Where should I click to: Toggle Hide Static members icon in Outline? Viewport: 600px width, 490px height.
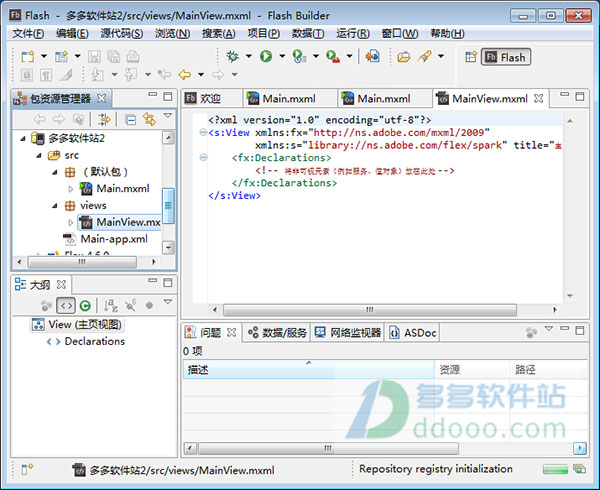click(x=130, y=305)
